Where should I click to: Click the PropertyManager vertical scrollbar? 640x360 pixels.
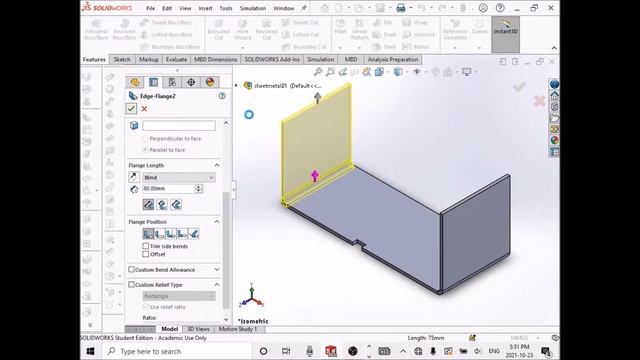[x=226, y=250]
